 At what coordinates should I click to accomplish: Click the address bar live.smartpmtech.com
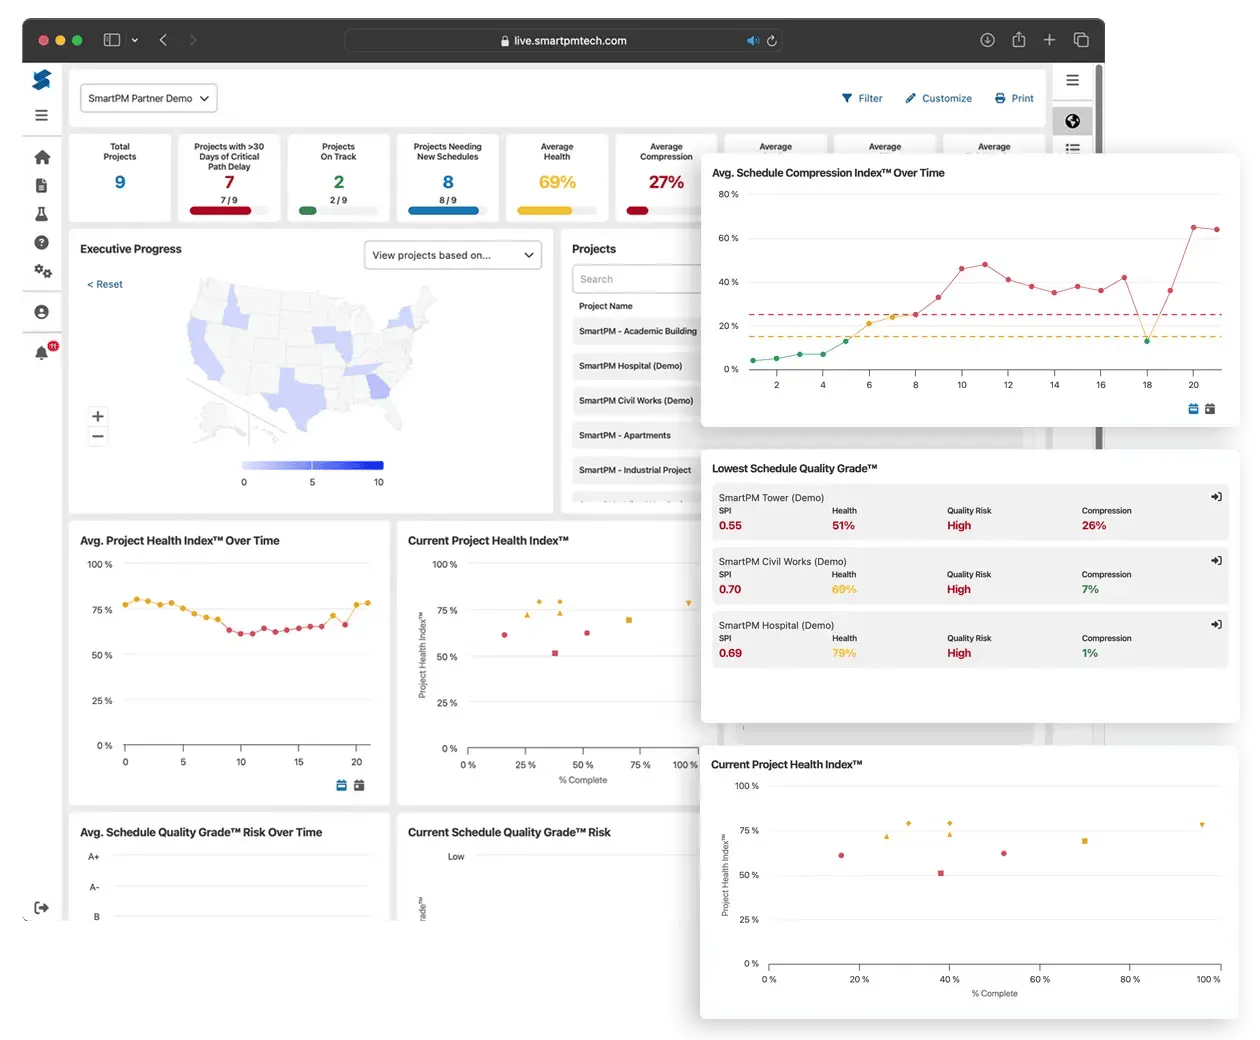coord(563,41)
